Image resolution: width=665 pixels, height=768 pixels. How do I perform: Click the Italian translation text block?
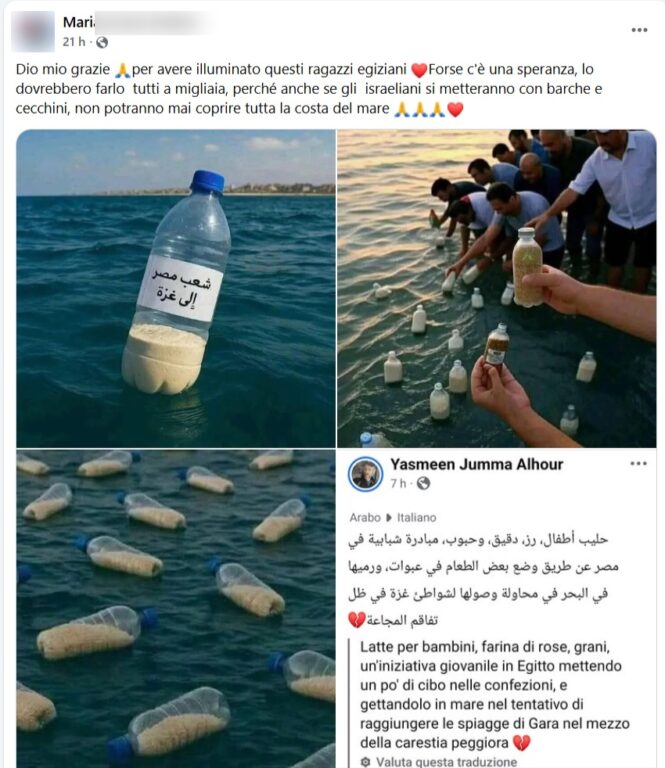coord(495,695)
